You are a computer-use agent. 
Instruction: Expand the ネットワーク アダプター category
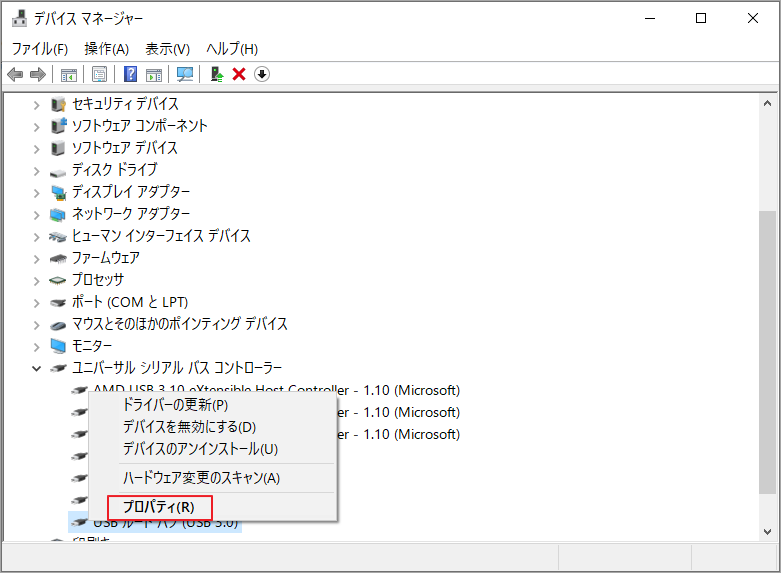coord(37,214)
